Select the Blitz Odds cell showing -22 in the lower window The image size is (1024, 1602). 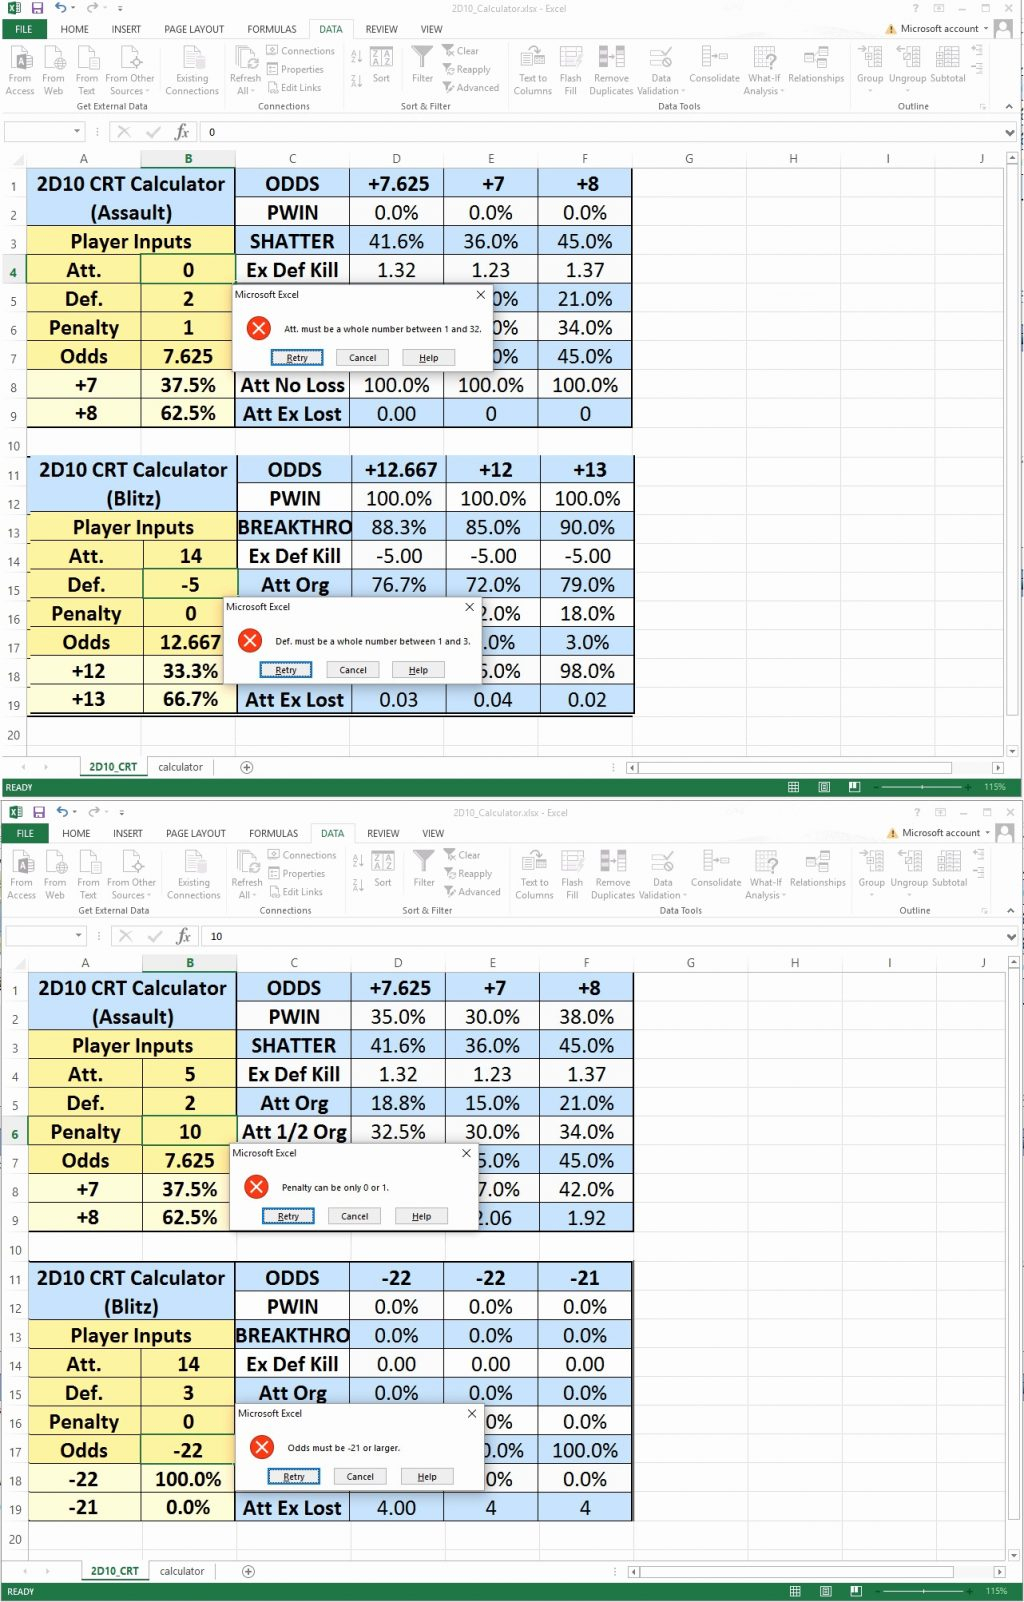tap(187, 1450)
